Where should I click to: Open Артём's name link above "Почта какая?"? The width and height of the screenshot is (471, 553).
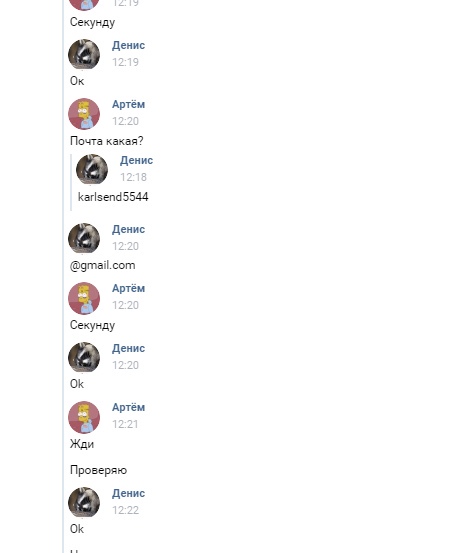click(x=128, y=104)
